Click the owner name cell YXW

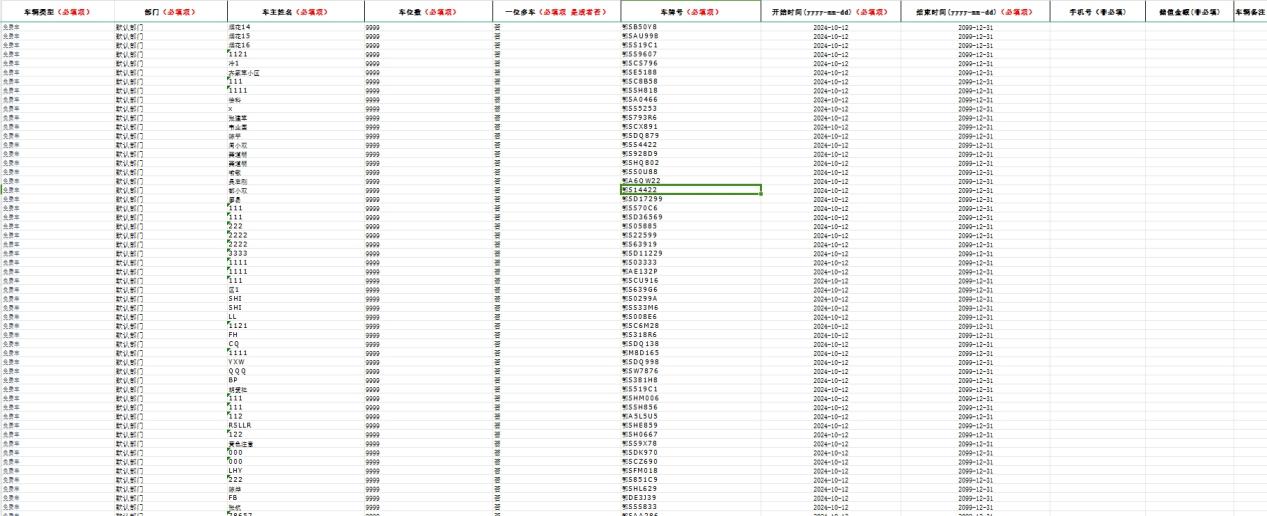(x=295, y=362)
